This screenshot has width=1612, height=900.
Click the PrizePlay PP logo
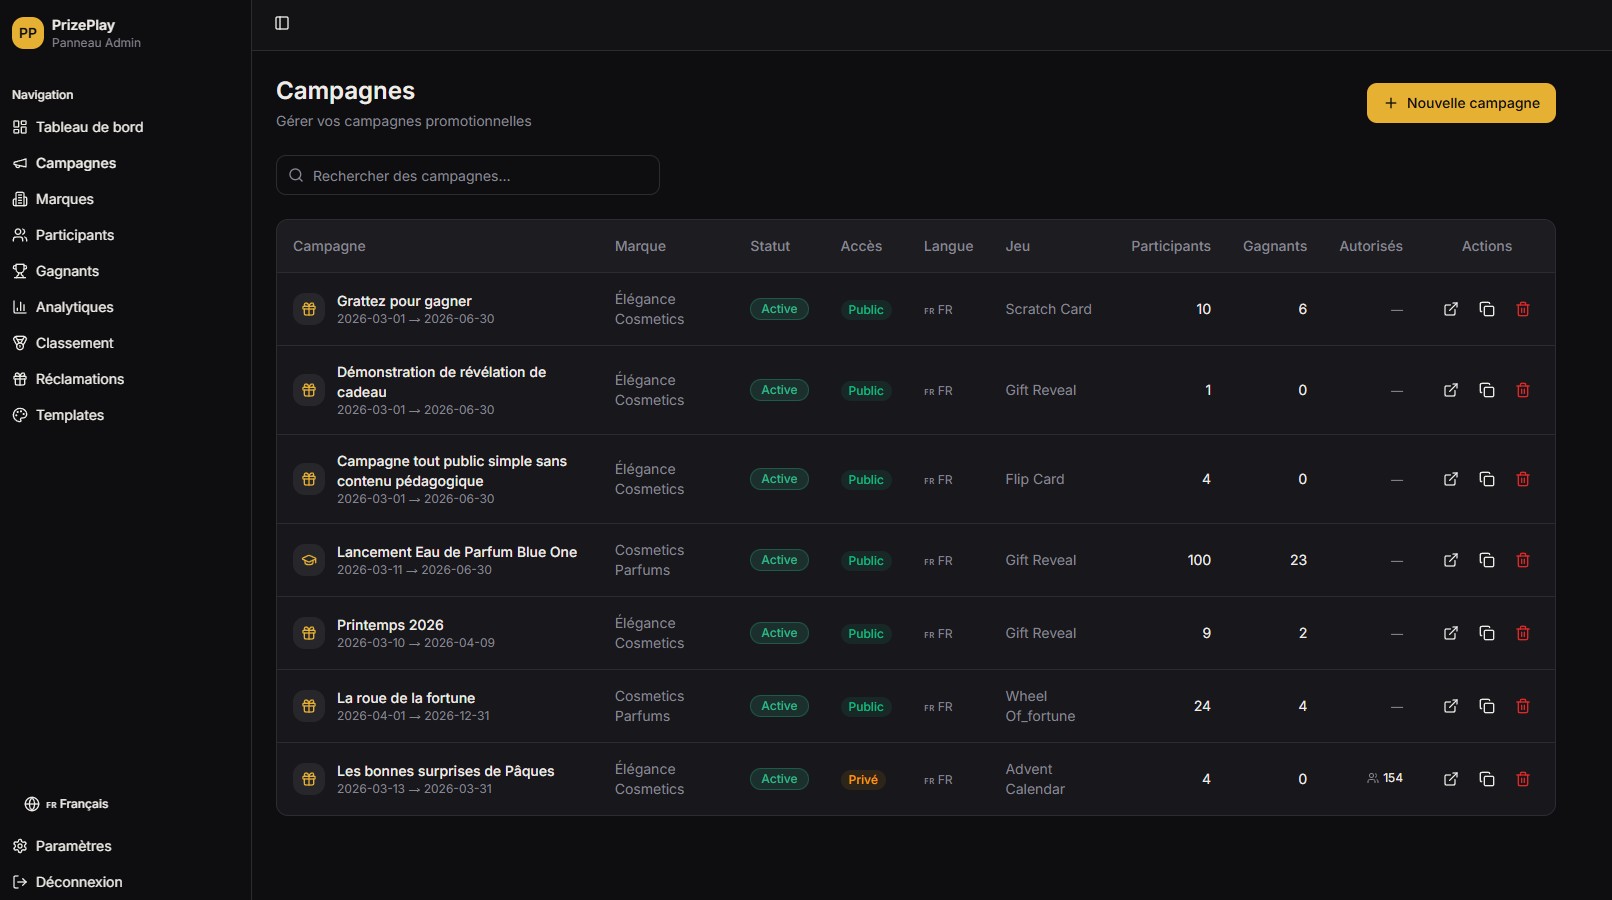28,33
